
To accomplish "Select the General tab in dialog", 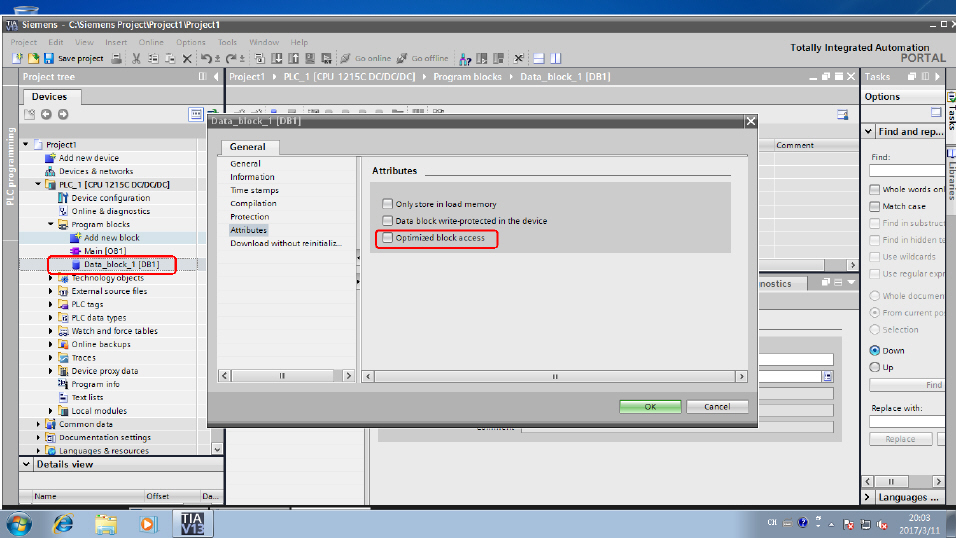I will 248,146.
